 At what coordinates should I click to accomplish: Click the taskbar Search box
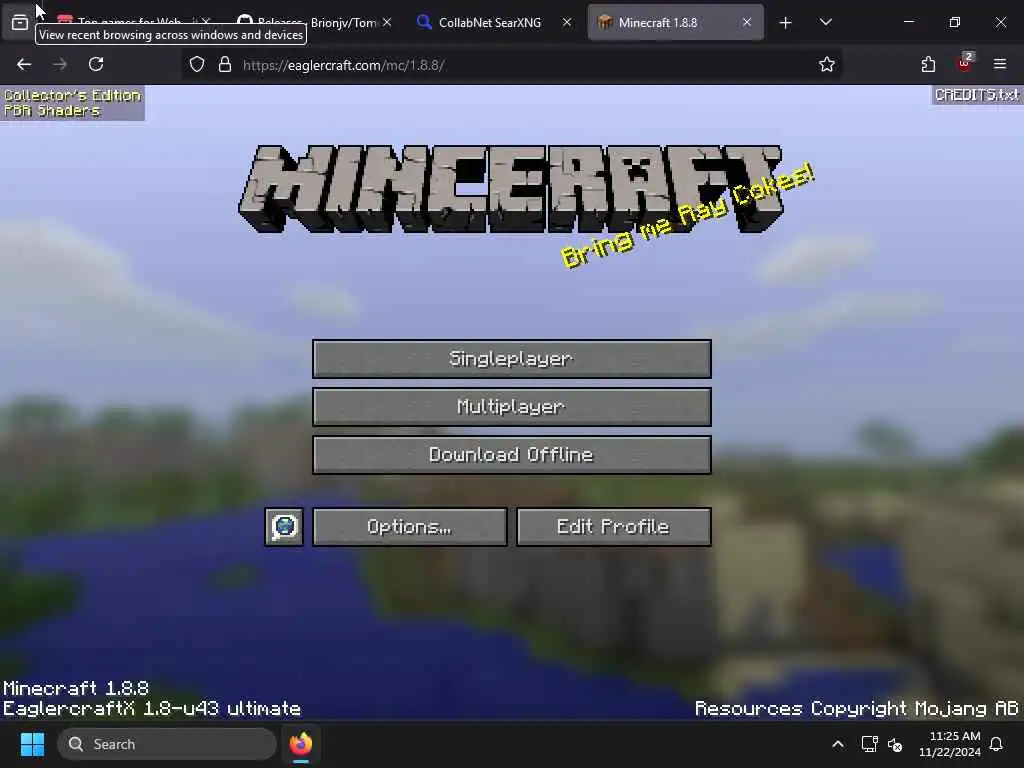coord(167,744)
